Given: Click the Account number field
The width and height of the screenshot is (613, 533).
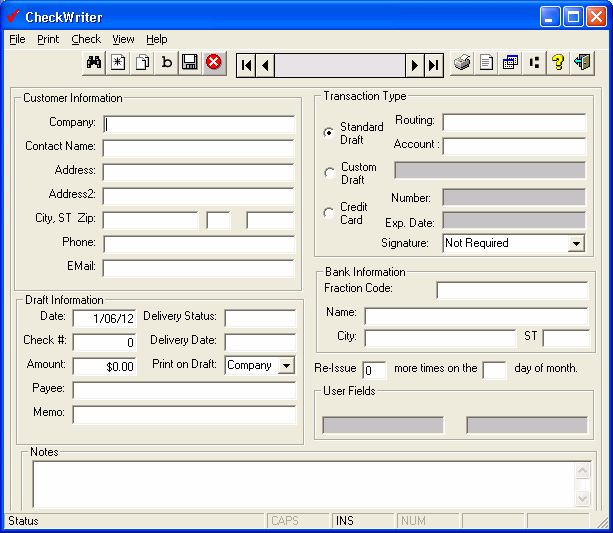Looking at the screenshot, I should tap(514, 146).
